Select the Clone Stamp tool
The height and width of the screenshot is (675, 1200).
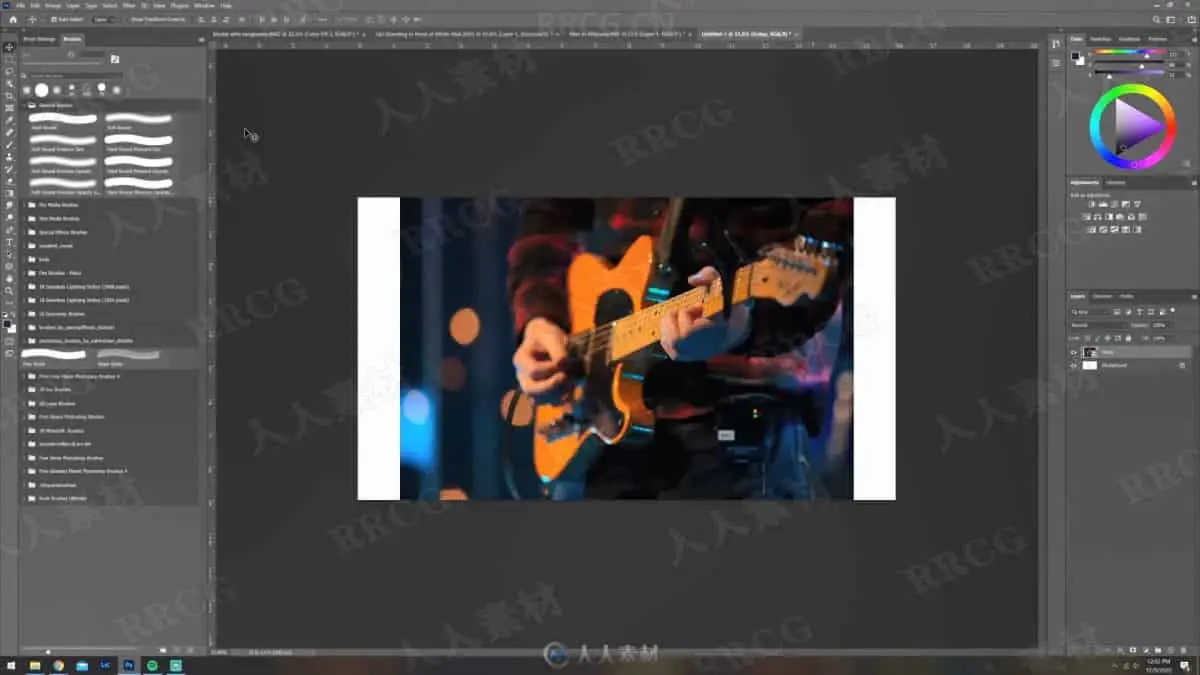pyautogui.click(x=10, y=157)
